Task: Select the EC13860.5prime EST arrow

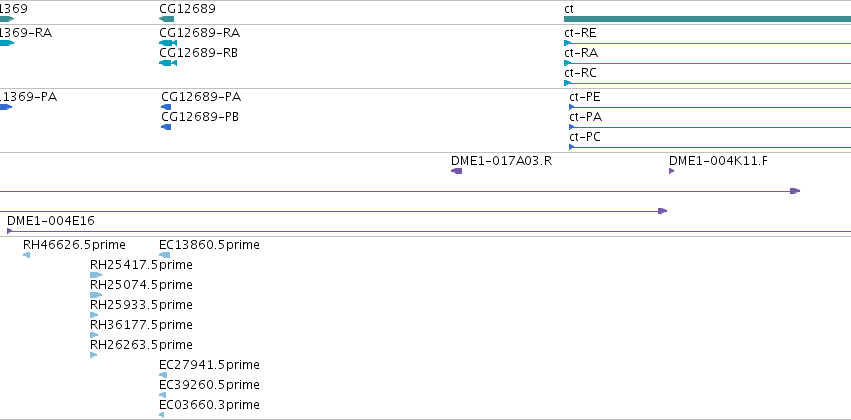Action: [164, 255]
